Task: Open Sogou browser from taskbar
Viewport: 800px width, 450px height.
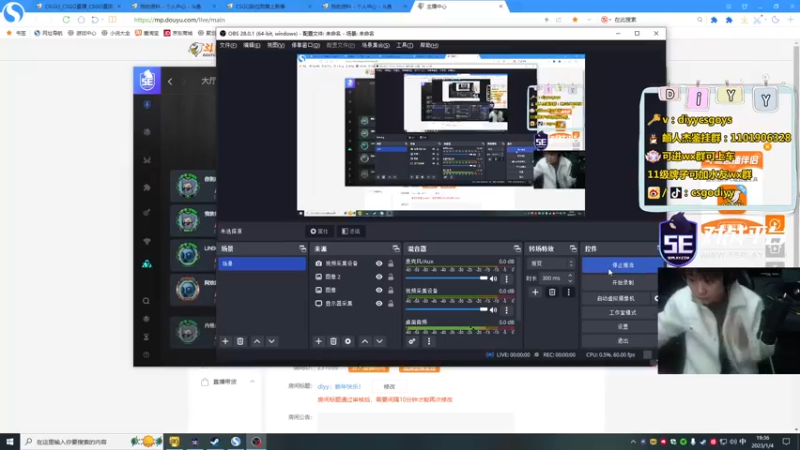Action: [x=235, y=441]
